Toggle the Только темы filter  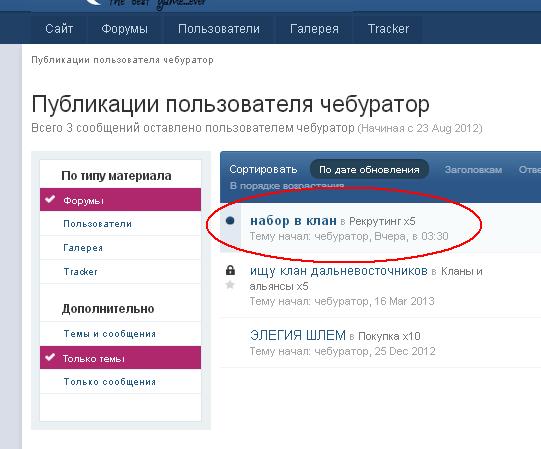[120, 358]
